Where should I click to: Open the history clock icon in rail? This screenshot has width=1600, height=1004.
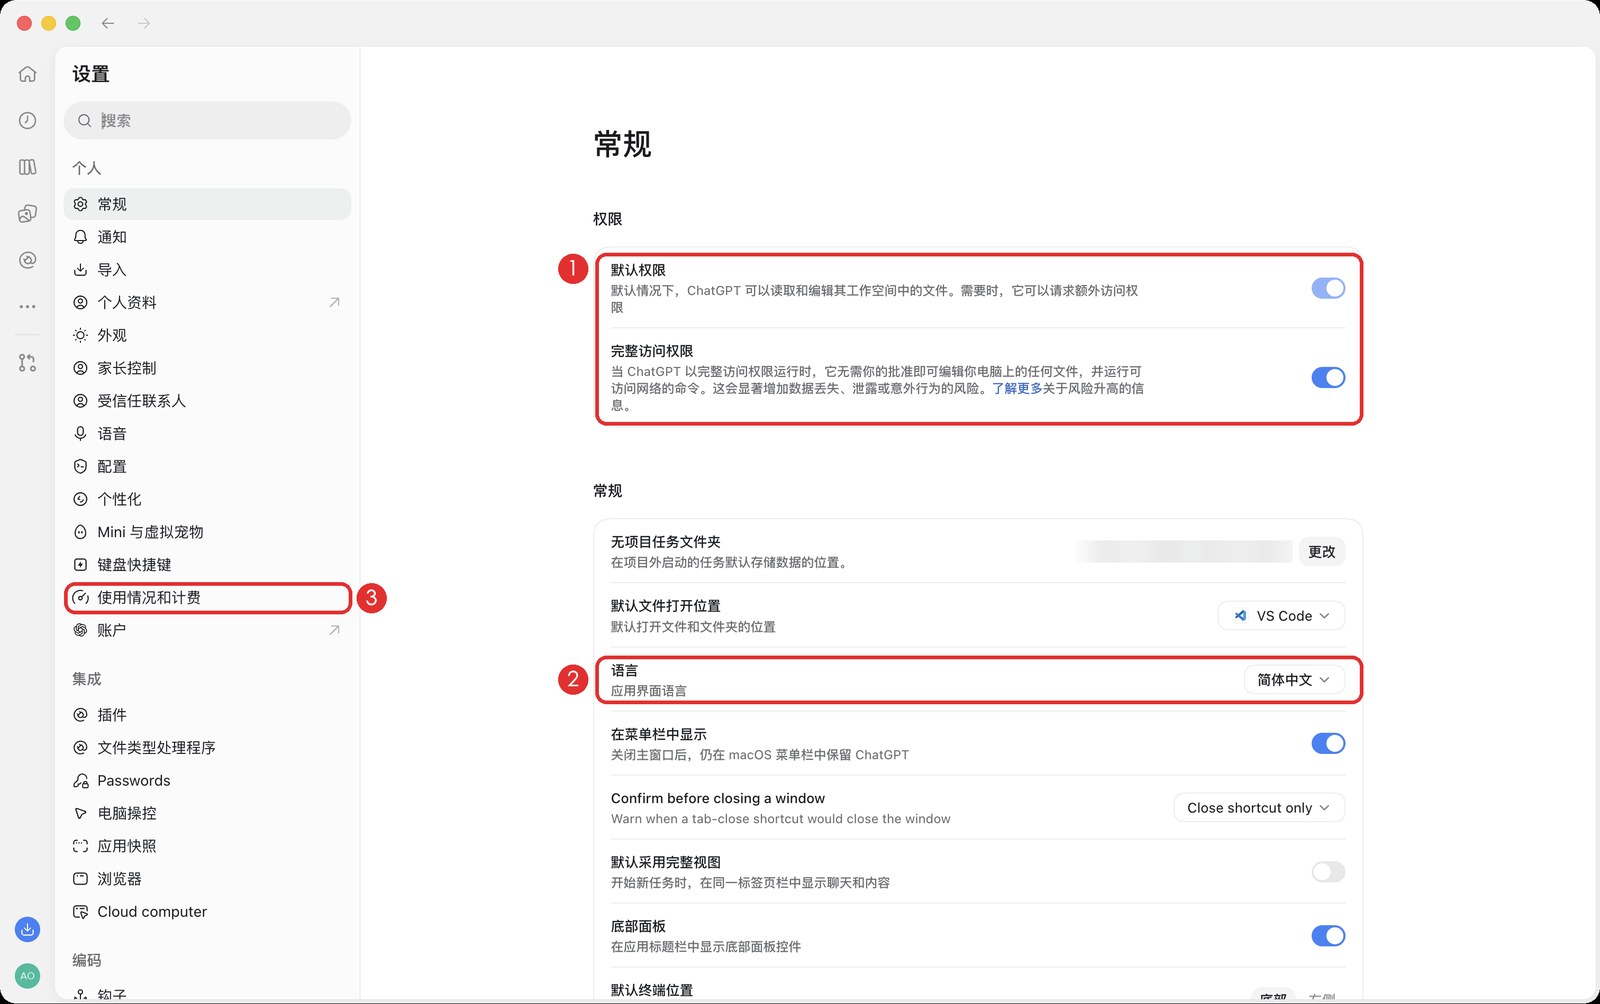[x=28, y=120]
